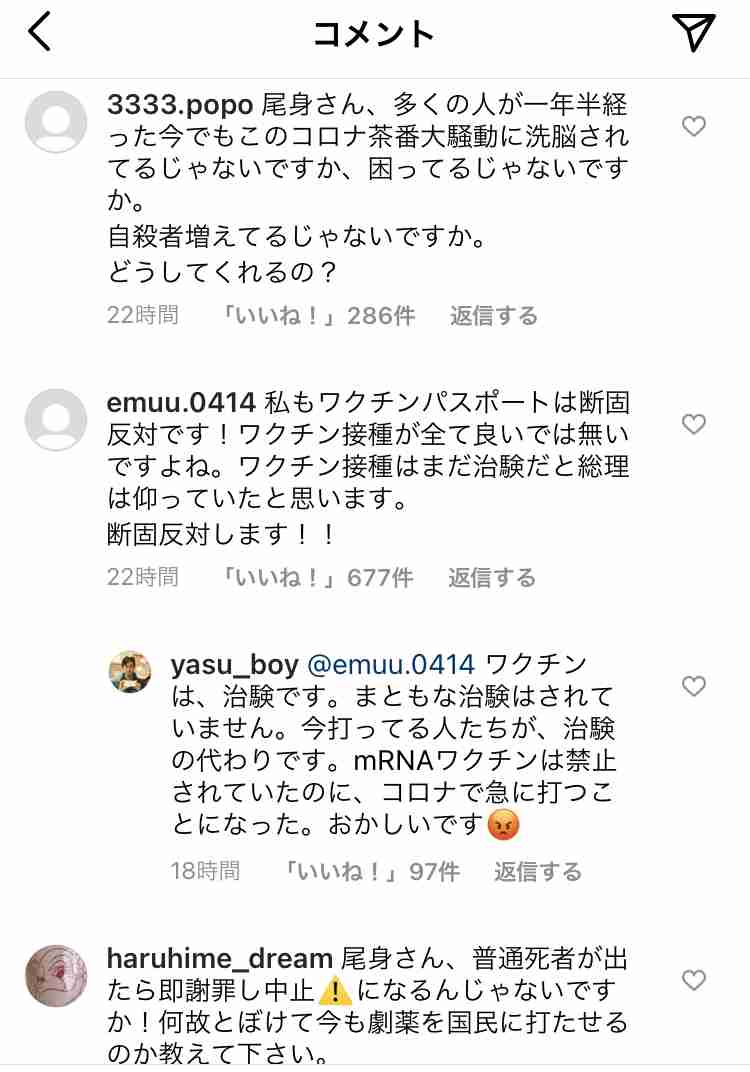This screenshot has height=1072, width=750.
Task: Tap yasu_boy's avatar thumbnail
Action: pos(130,672)
